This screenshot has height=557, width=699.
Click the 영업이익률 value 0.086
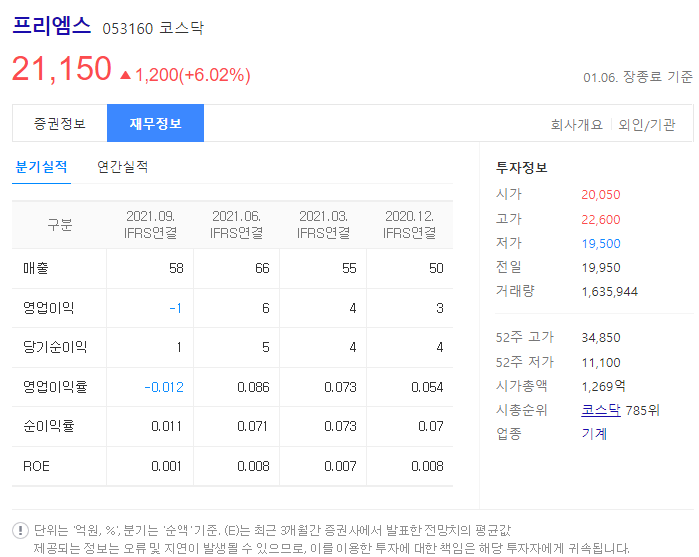253,387
